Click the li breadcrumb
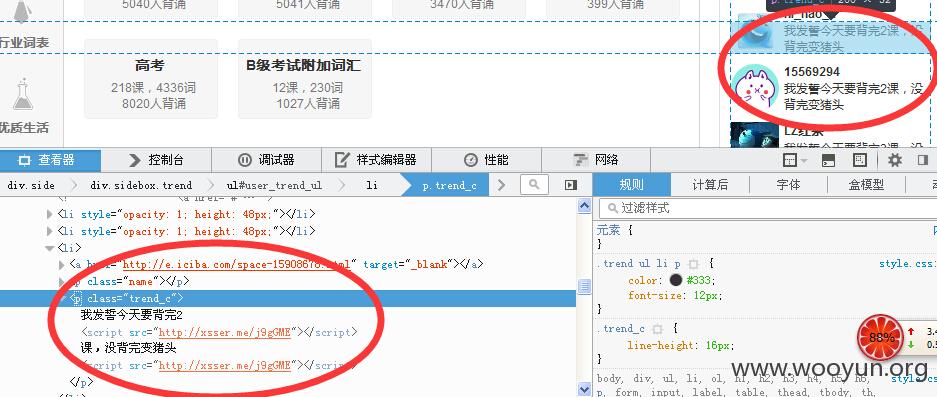Screen dimensions: 937x397 (372, 185)
